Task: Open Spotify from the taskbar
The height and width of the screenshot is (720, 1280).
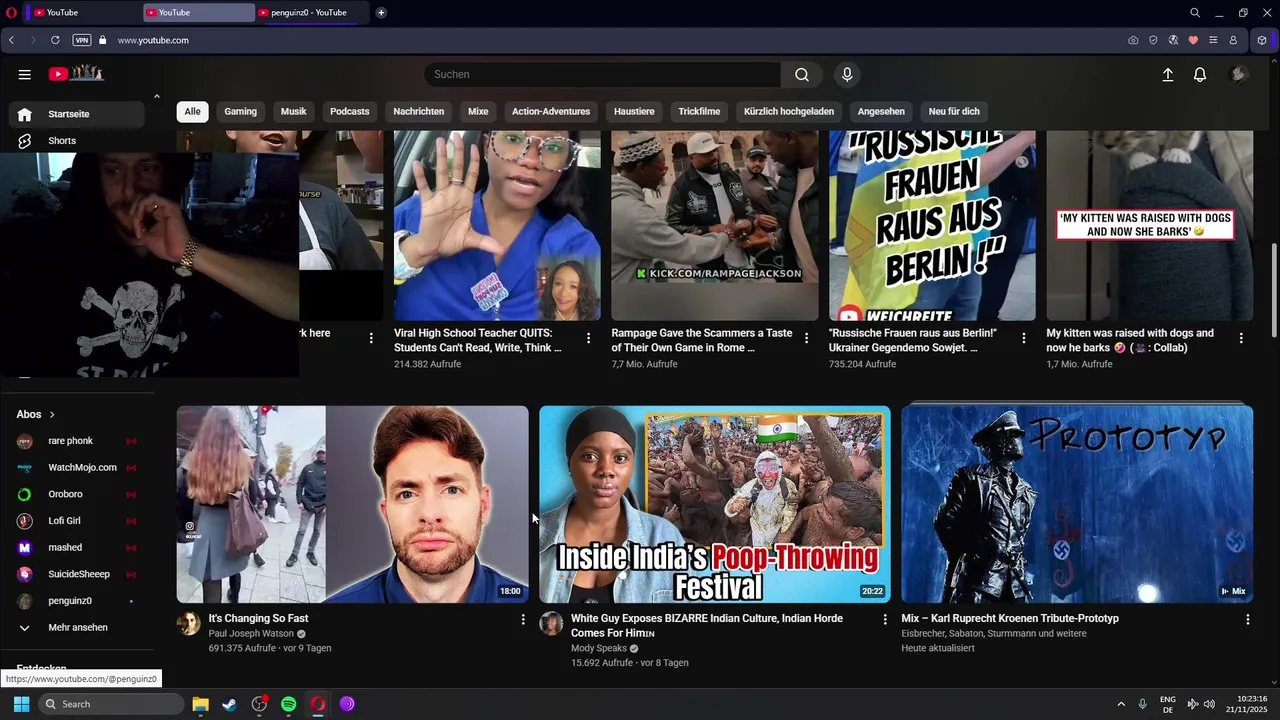Action: (289, 704)
